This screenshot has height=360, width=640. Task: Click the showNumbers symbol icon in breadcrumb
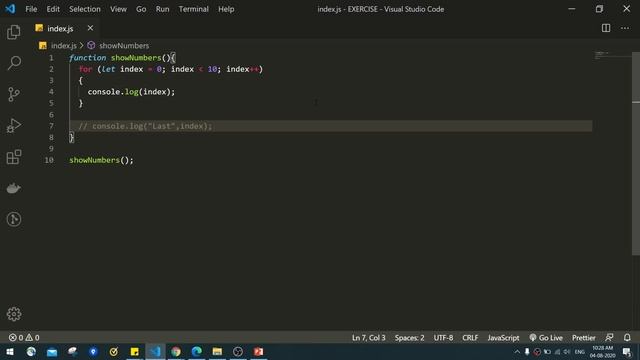pos(91,45)
